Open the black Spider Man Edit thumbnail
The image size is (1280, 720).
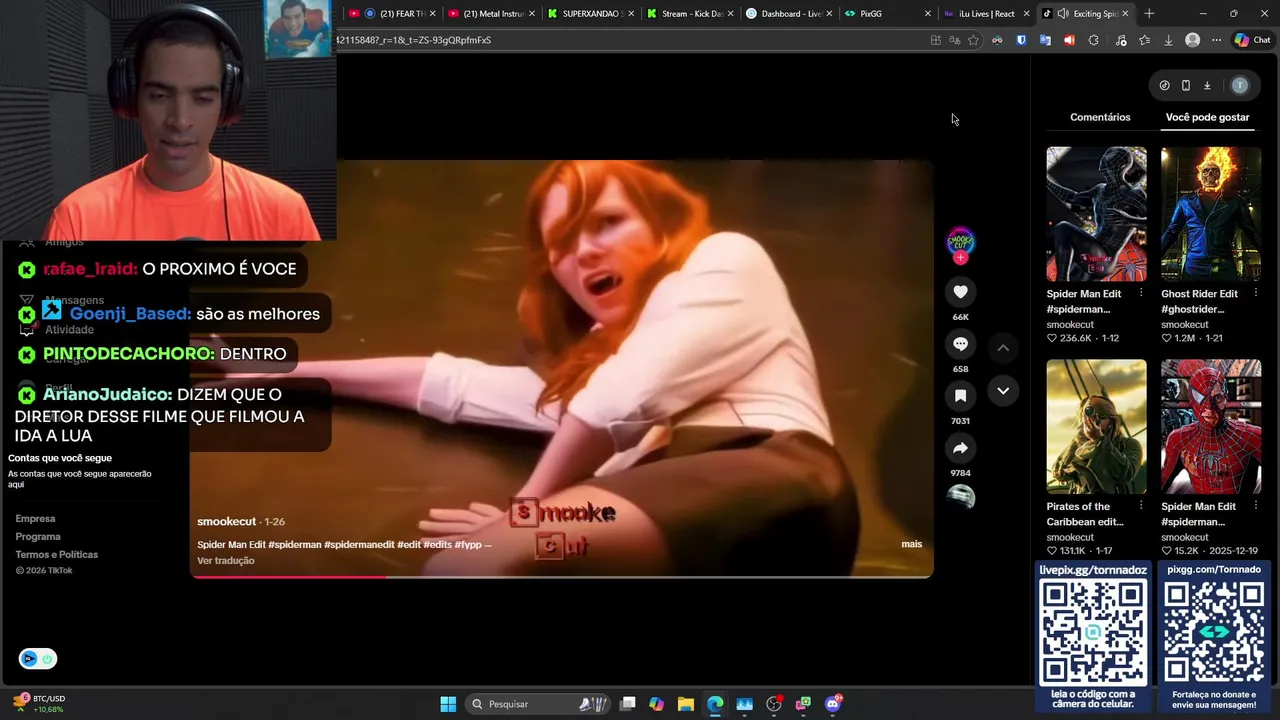(1096, 214)
